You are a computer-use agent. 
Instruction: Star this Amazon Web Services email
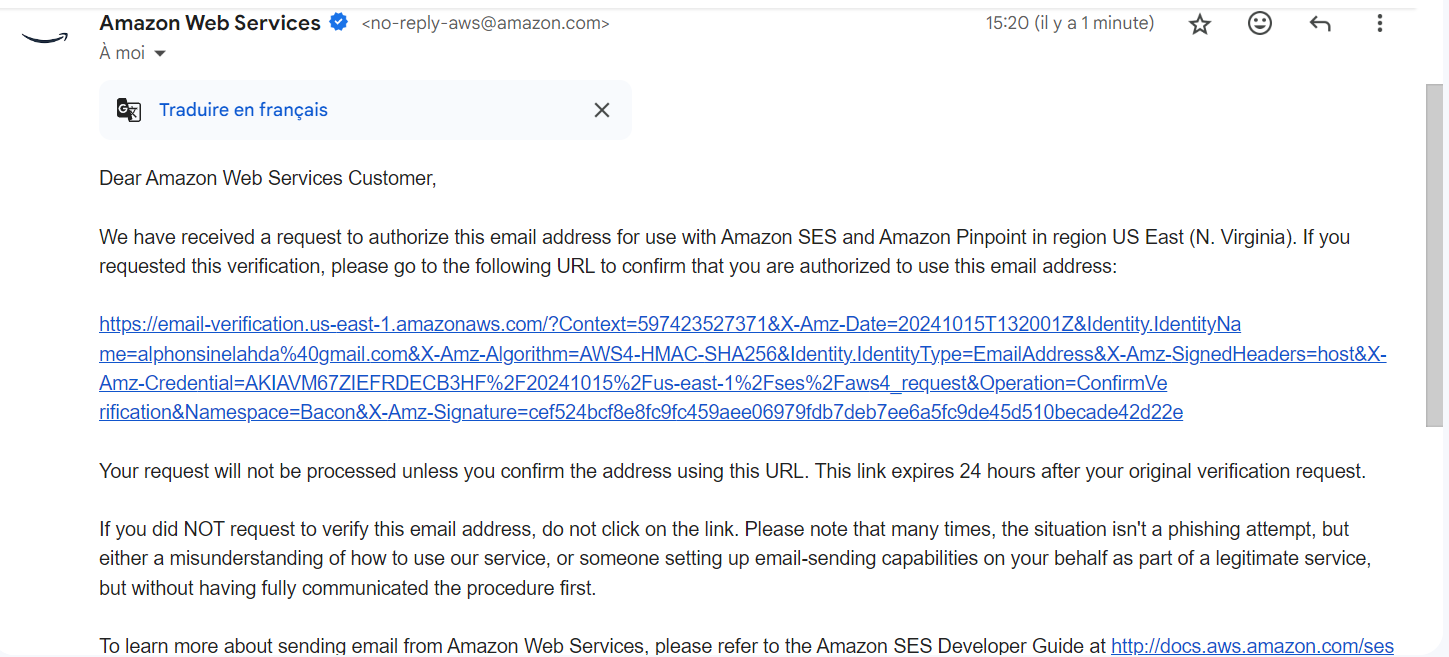tap(1199, 24)
